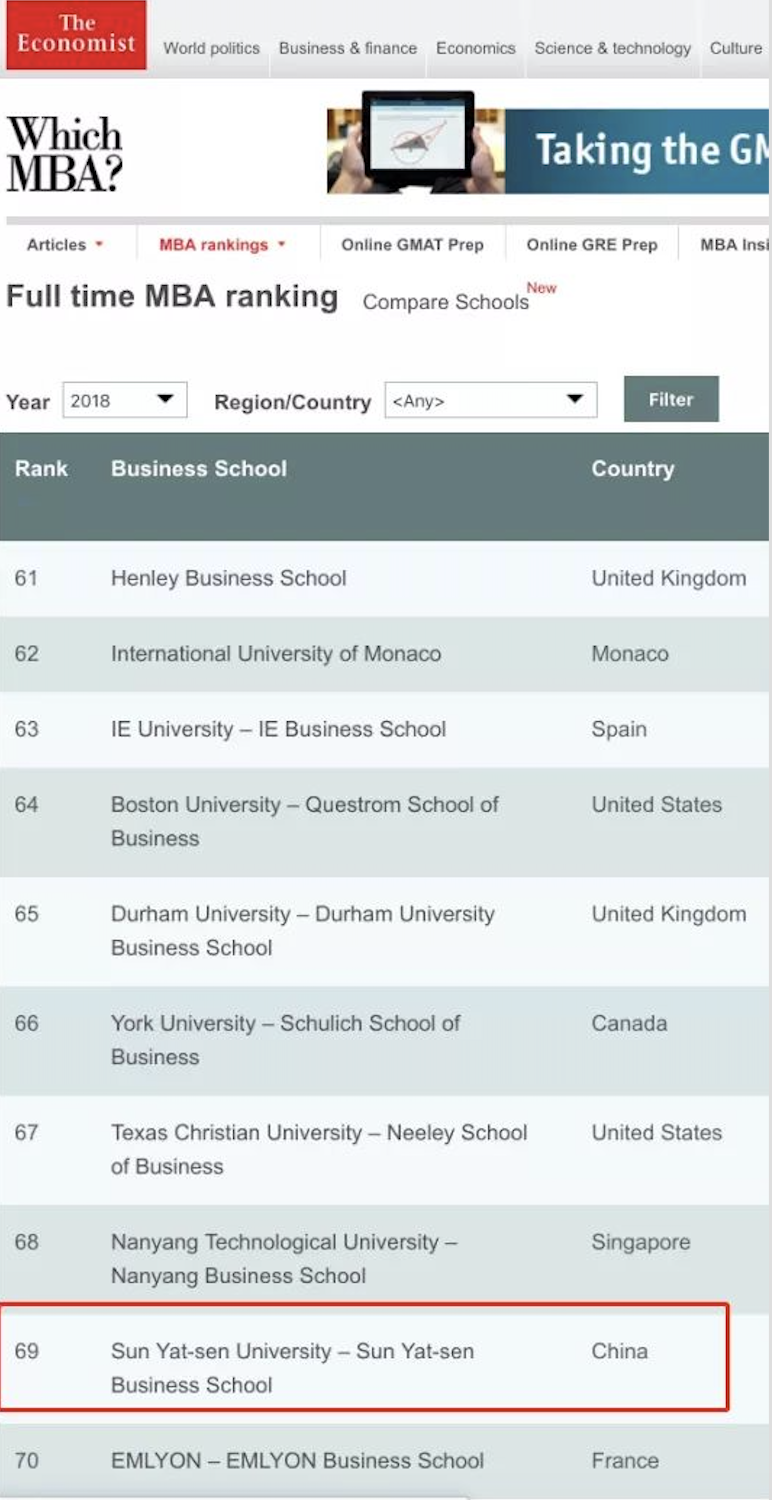Switch to Online GRE Prep tab
Screen dimensions: 772x1500
592,245
